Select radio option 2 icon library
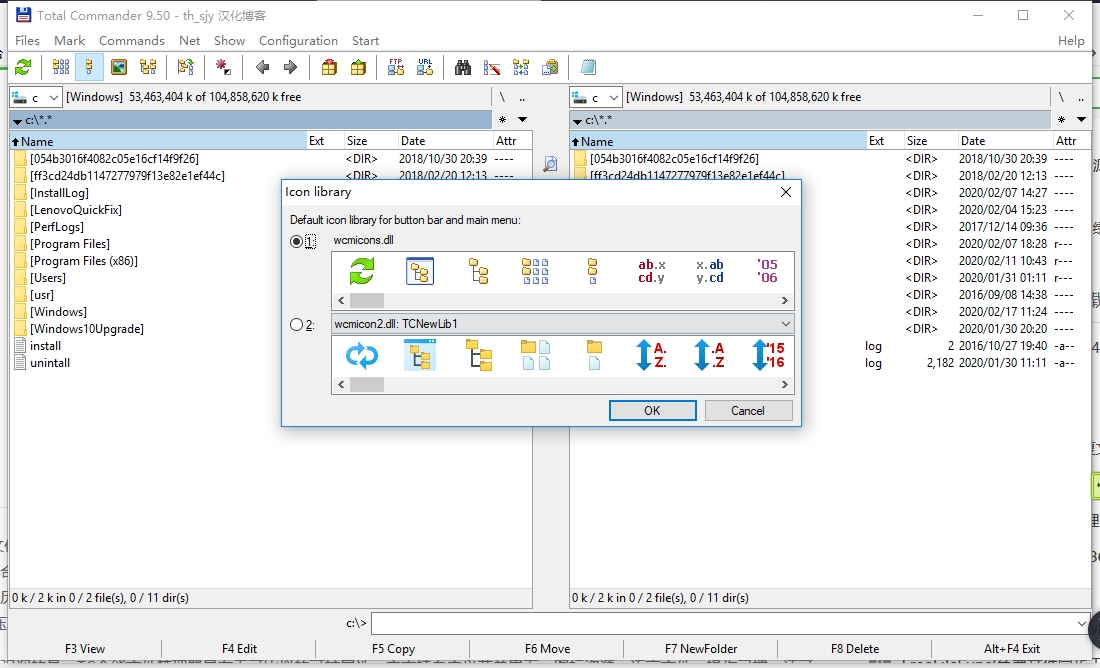 [296, 325]
